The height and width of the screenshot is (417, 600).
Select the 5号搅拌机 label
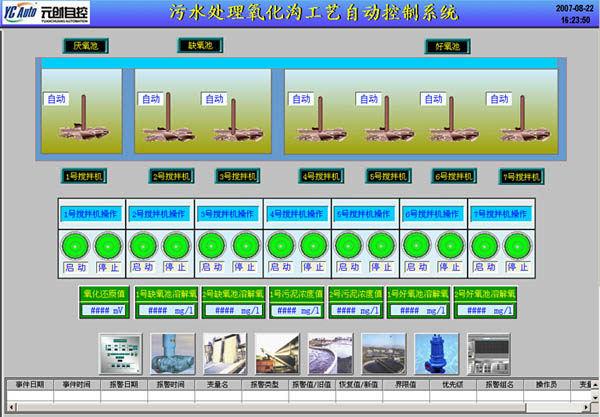(x=388, y=176)
